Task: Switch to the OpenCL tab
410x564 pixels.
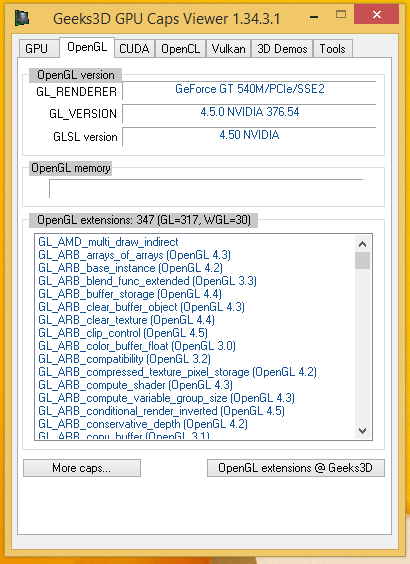Action: tap(180, 49)
